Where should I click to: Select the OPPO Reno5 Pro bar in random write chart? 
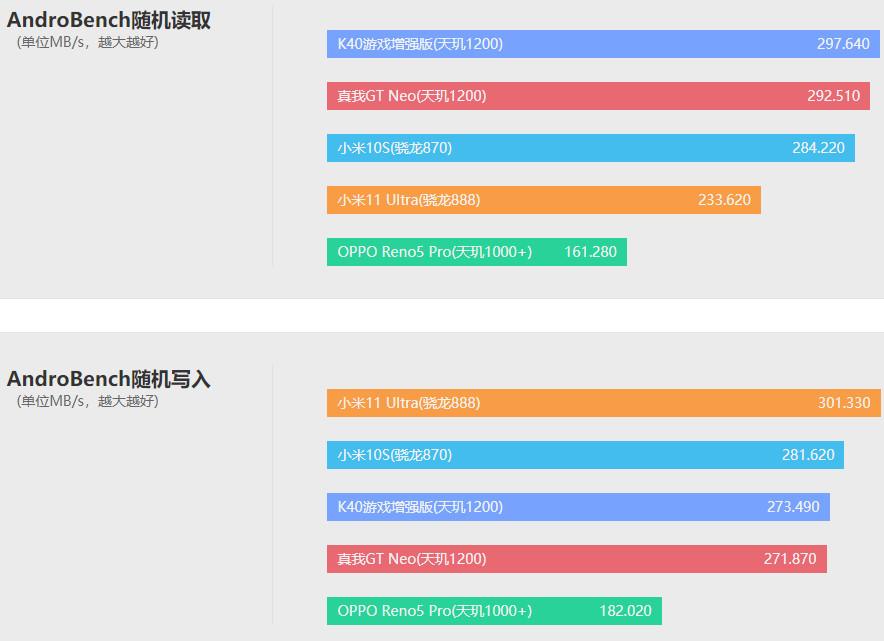494,611
